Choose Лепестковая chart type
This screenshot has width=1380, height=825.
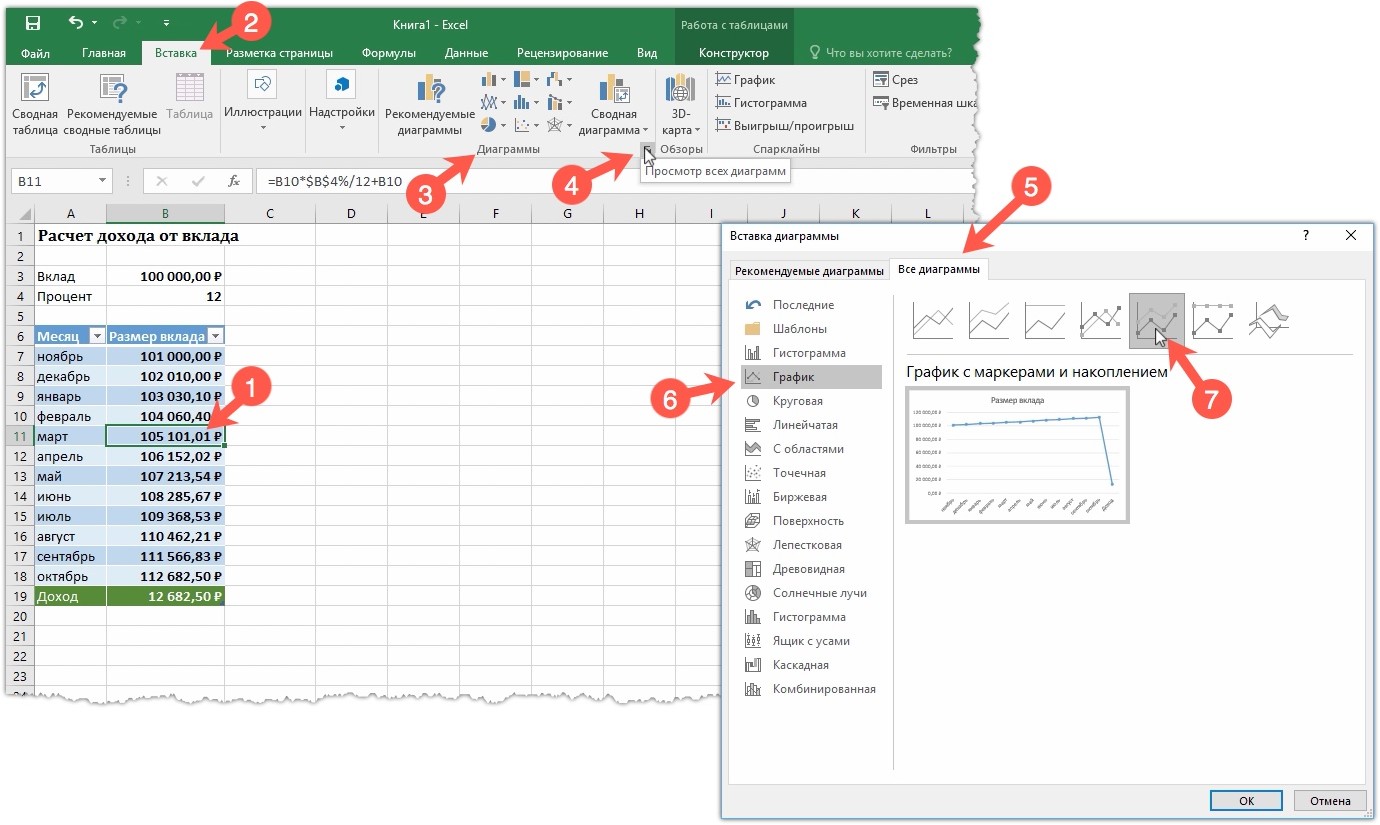(811, 545)
